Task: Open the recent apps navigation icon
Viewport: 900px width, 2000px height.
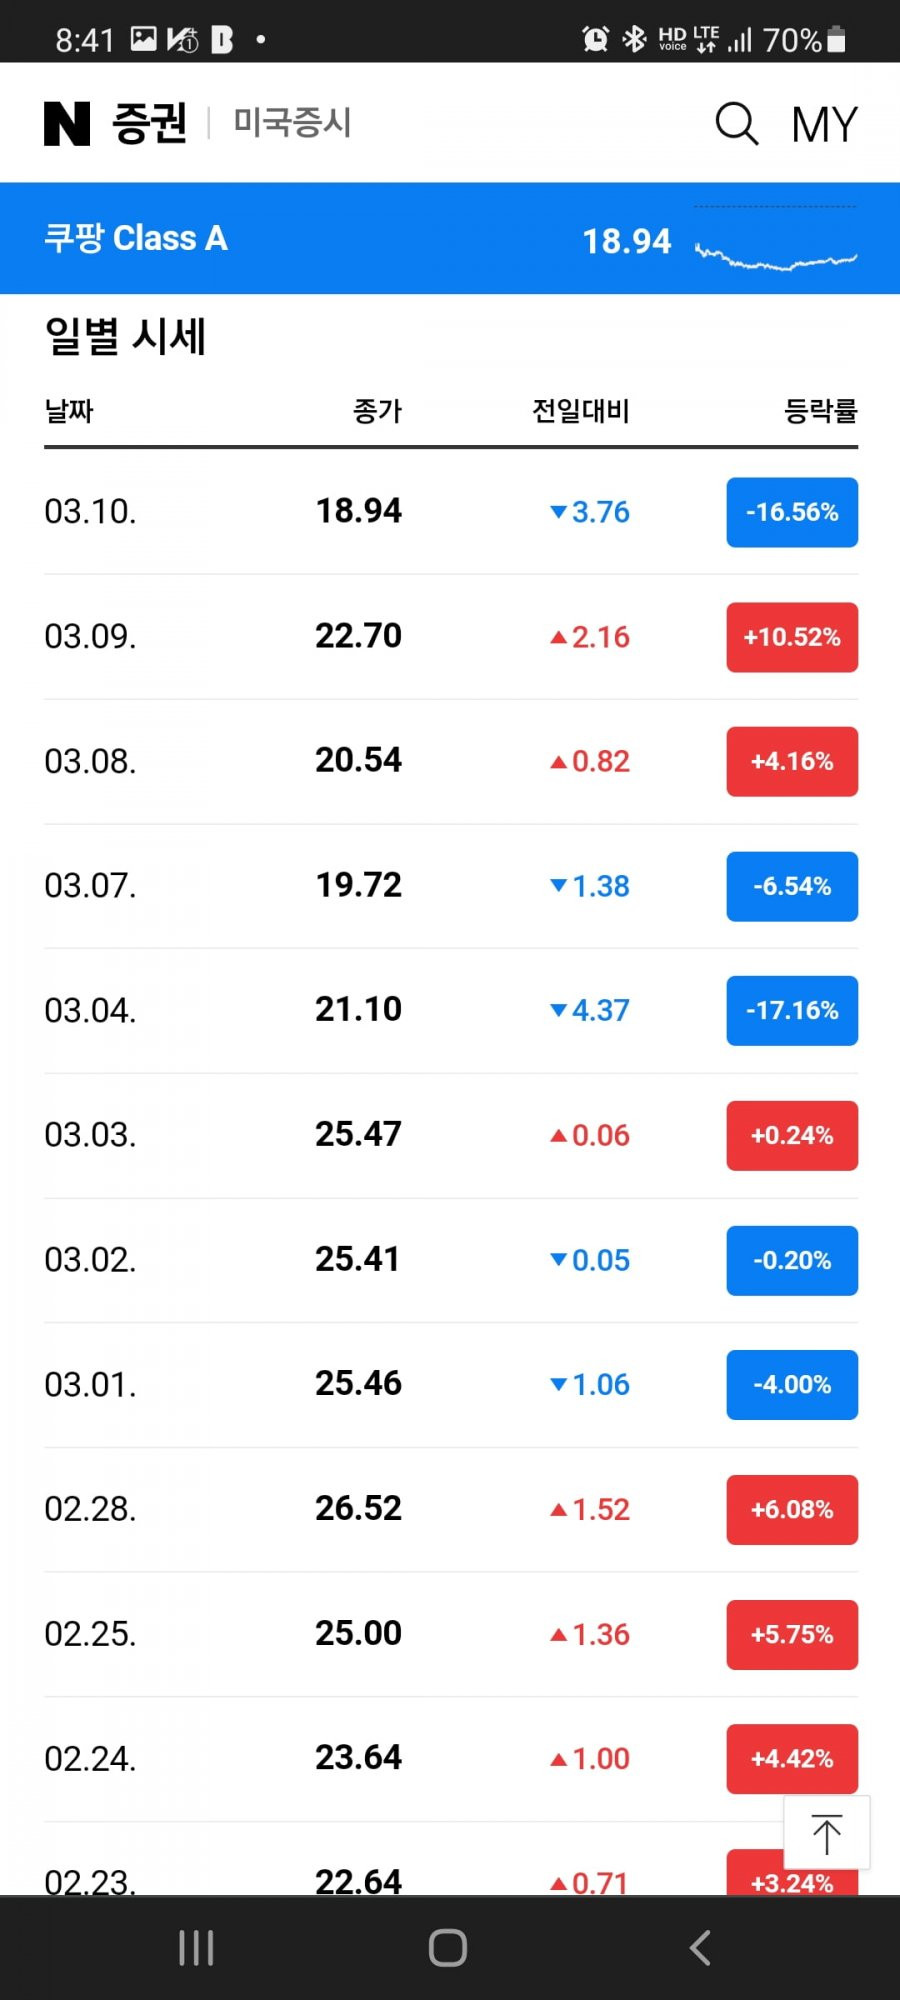Action: tap(196, 1948)
